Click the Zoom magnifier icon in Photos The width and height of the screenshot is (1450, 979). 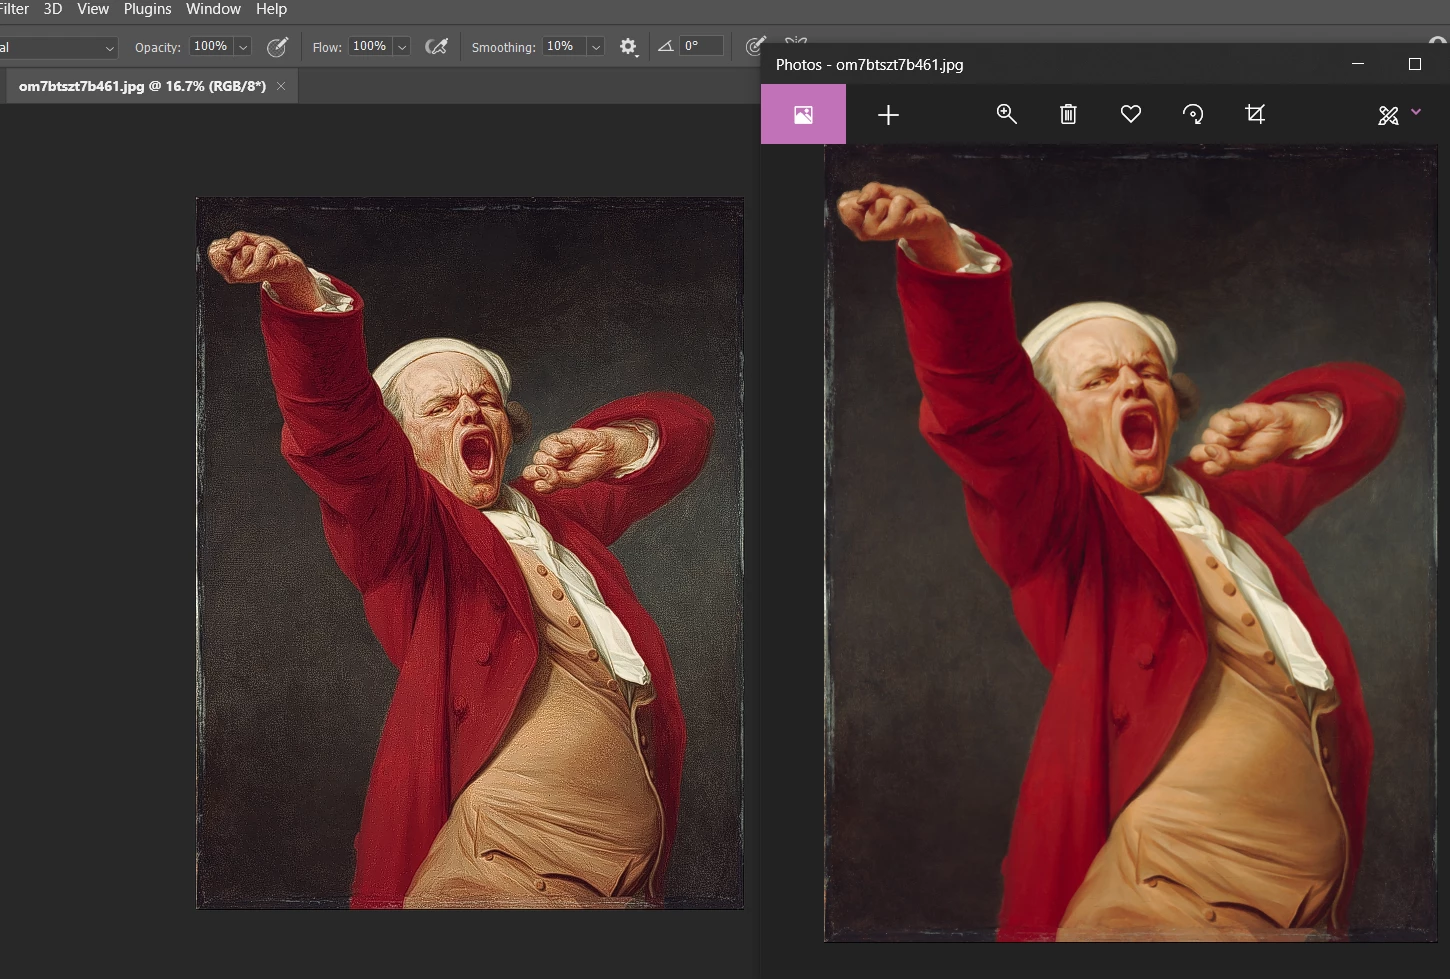1006,114
